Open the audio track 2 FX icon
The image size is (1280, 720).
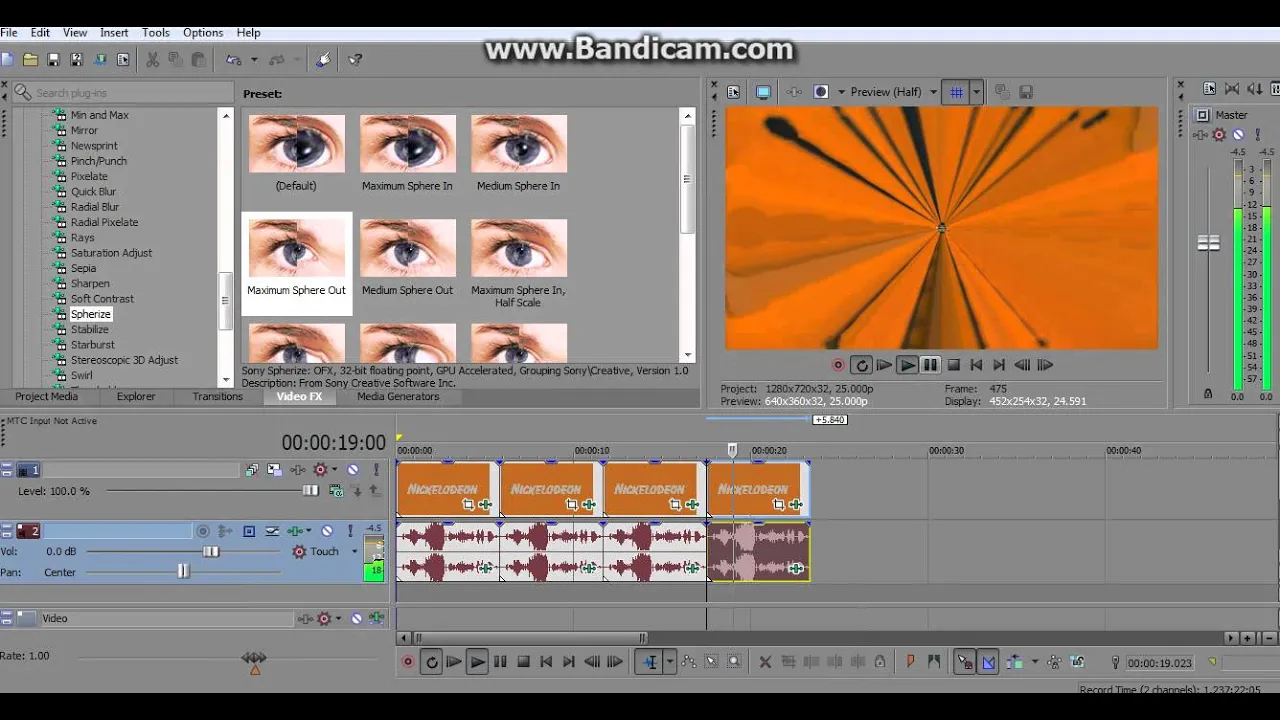coord(294,531)
